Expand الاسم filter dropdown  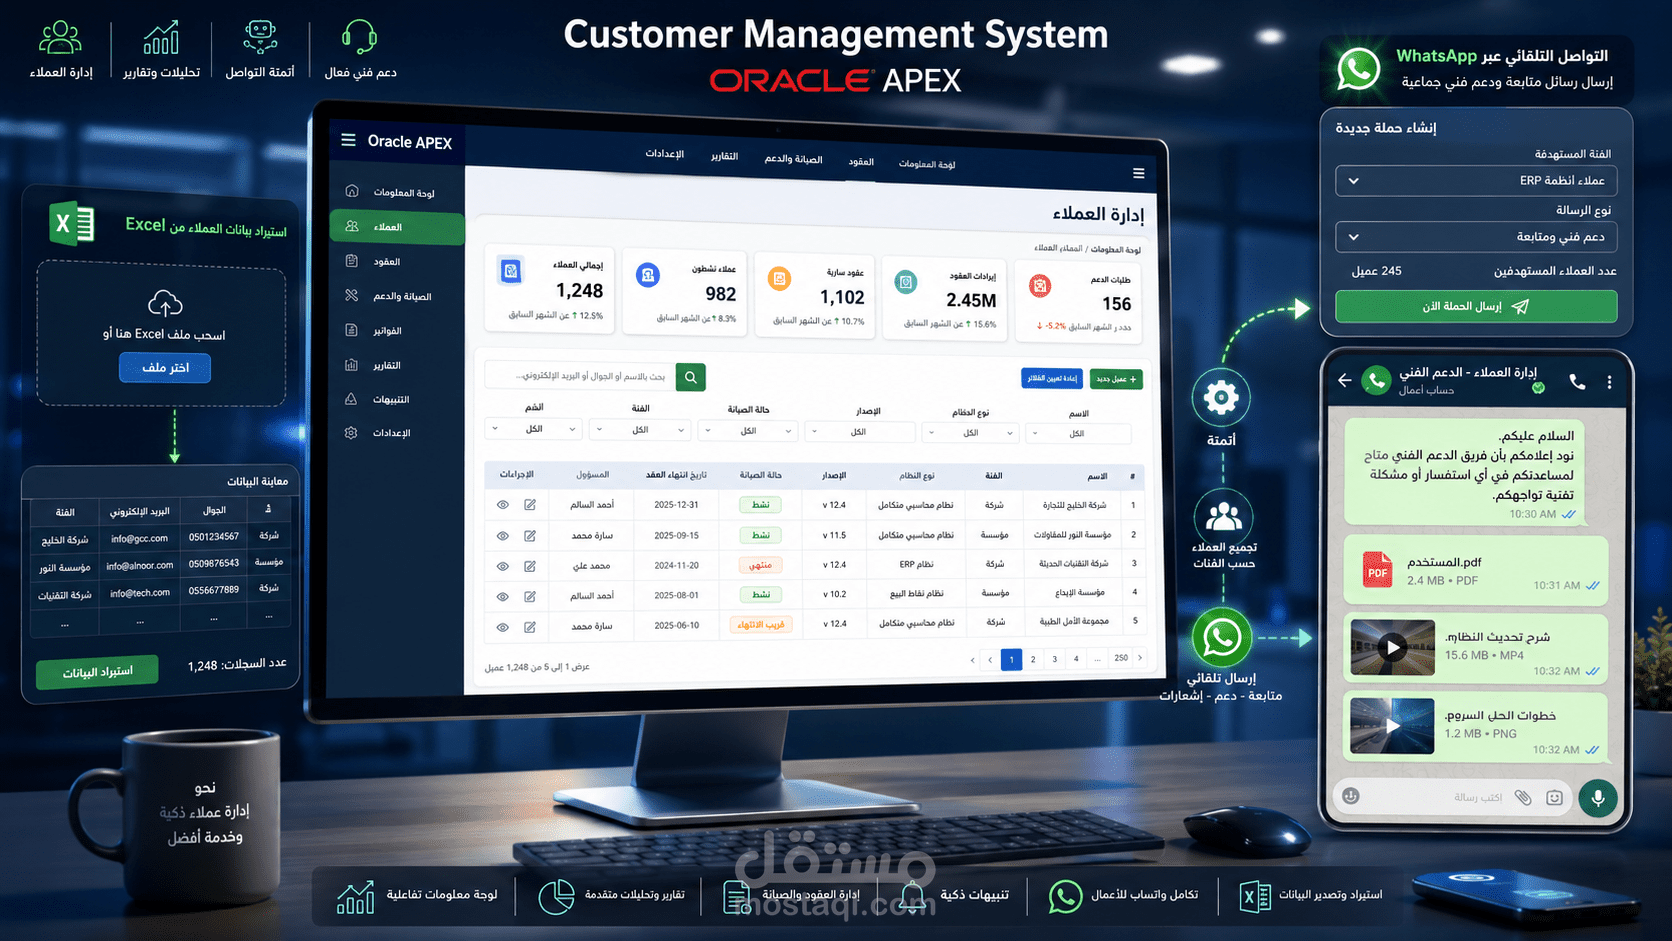pos(1079,434)
